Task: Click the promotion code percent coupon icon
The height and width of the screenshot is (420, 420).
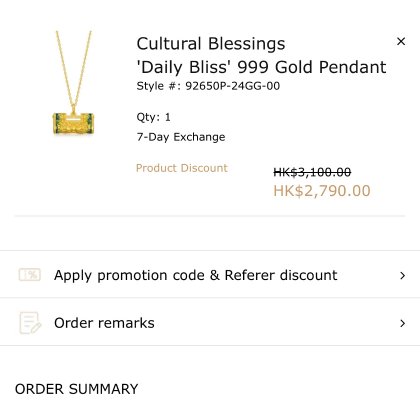Action: [30, 275]
